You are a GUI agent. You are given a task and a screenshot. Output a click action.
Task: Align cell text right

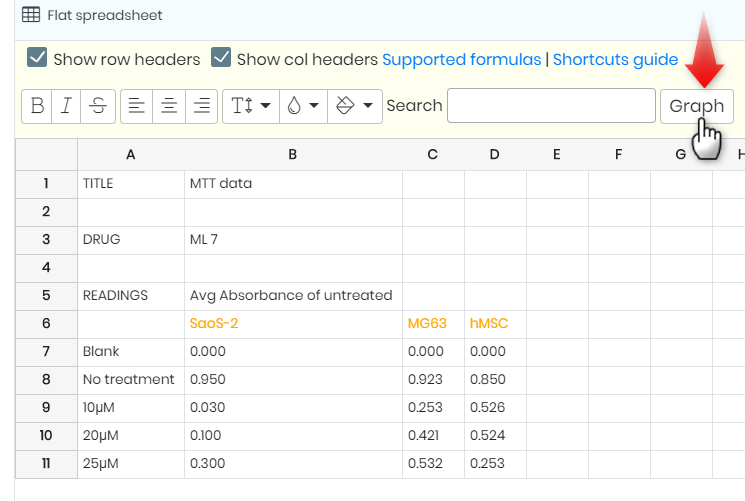(x=201, y=106)
